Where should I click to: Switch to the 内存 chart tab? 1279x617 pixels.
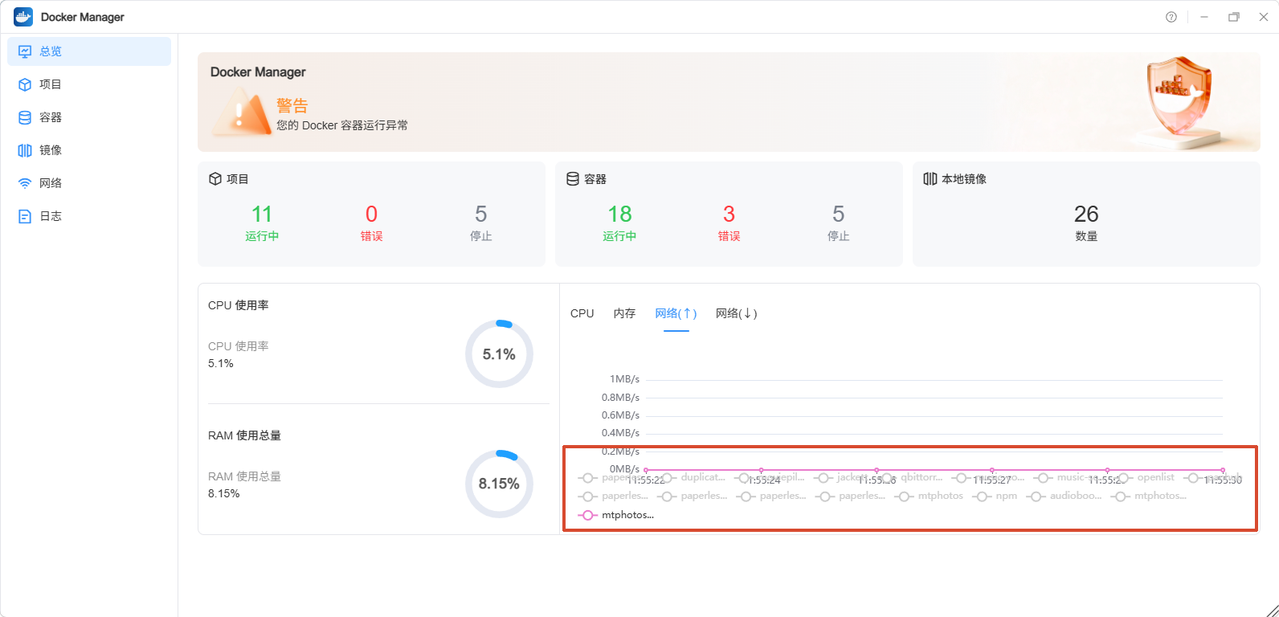click(x=624, y=313)
